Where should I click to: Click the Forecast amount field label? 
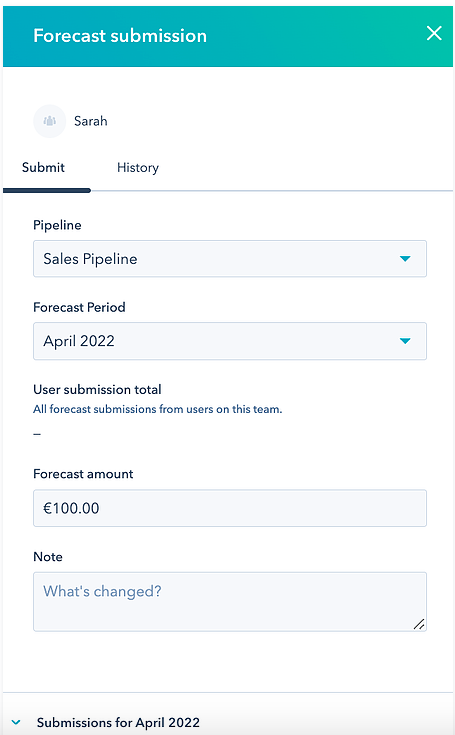(83, 474)
